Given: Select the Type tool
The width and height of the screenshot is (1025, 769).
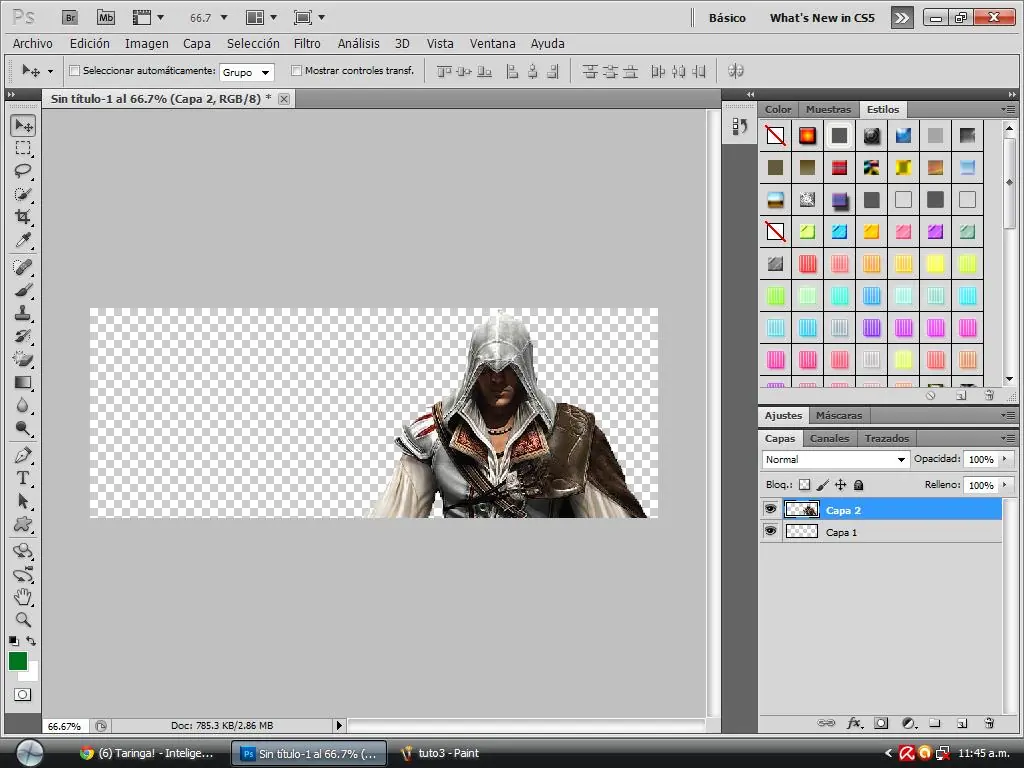Looking at the screenshot, I should (x=24, y=478).
